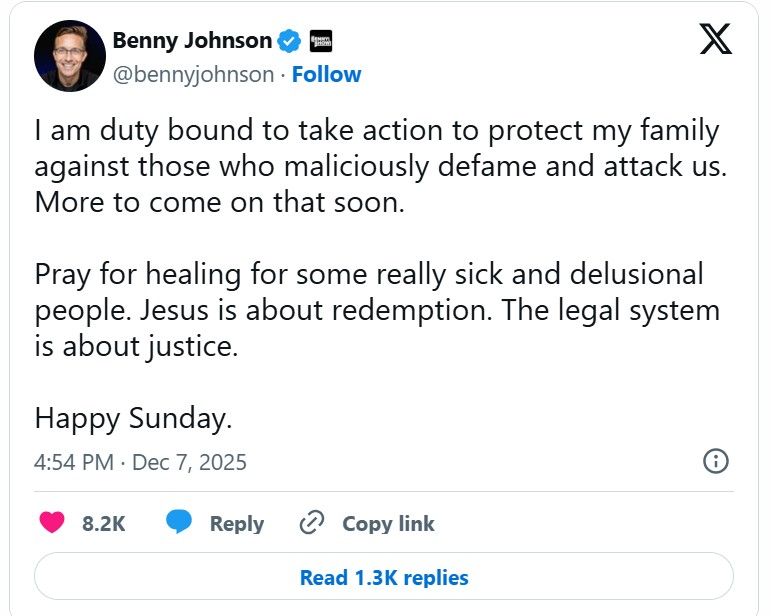This screenshot has height=616, width=771.
Task: Click the black affiliate badge beside the name
Action: tap(320, 41)
